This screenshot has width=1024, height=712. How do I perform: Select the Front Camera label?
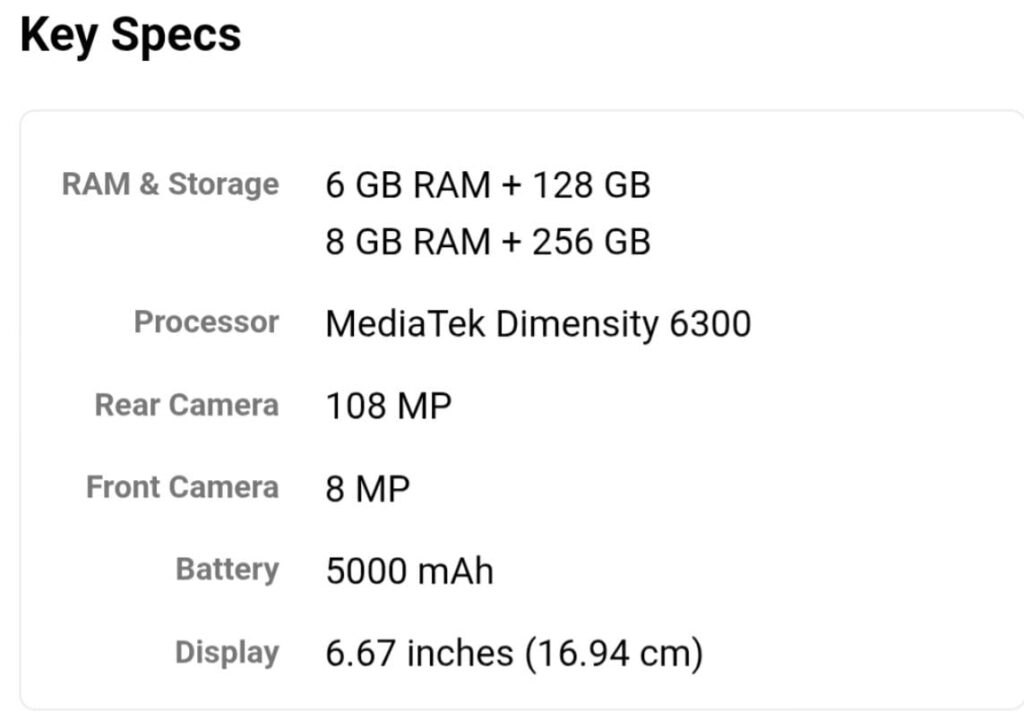click(x=182, y=487)
